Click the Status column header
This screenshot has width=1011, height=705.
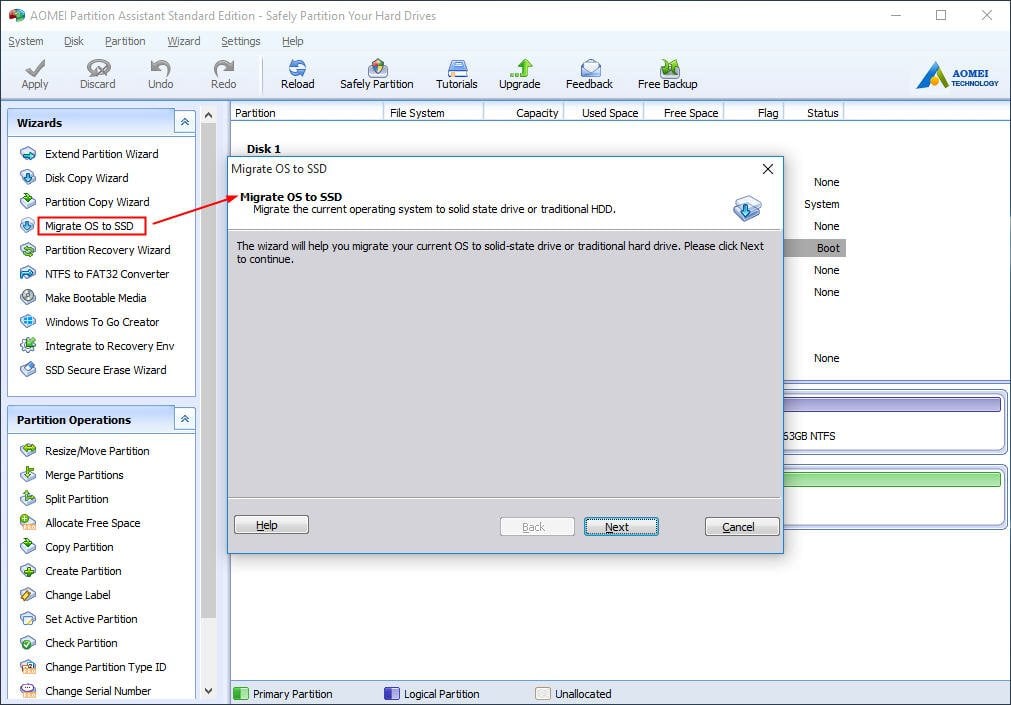pos(813,113)
